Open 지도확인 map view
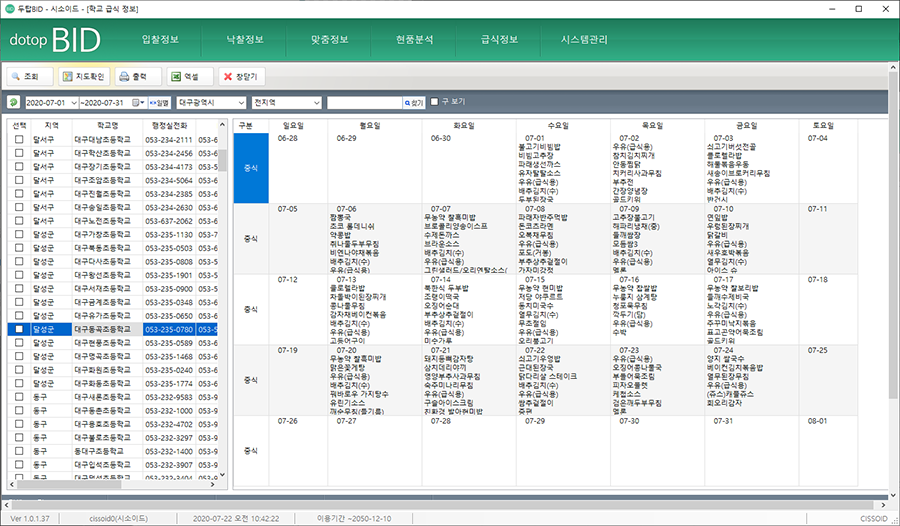900x526 pixels. [x=83, y=76]
